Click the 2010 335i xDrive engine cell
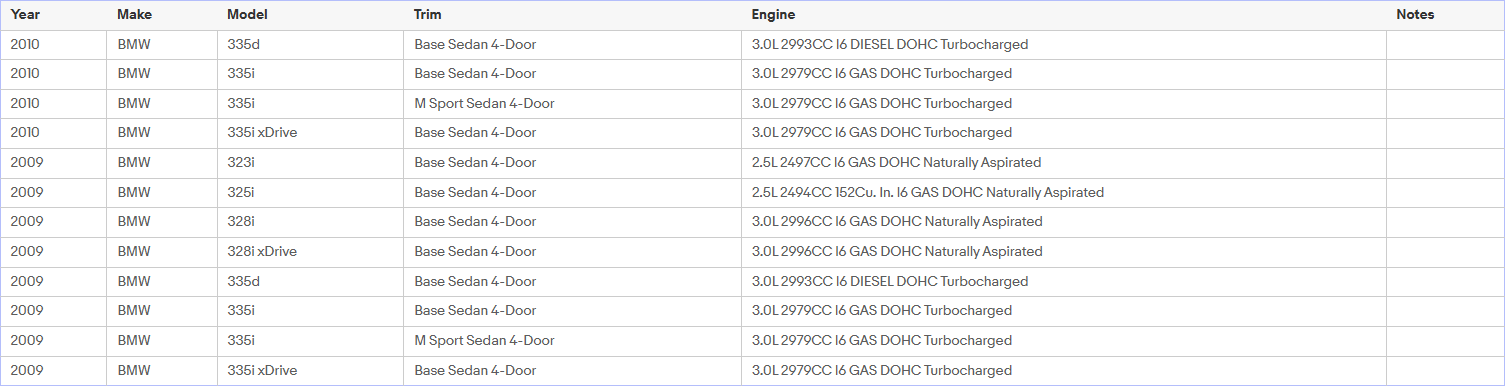The height and width of the screenshot is (386, 1505). click(1063, 132)
